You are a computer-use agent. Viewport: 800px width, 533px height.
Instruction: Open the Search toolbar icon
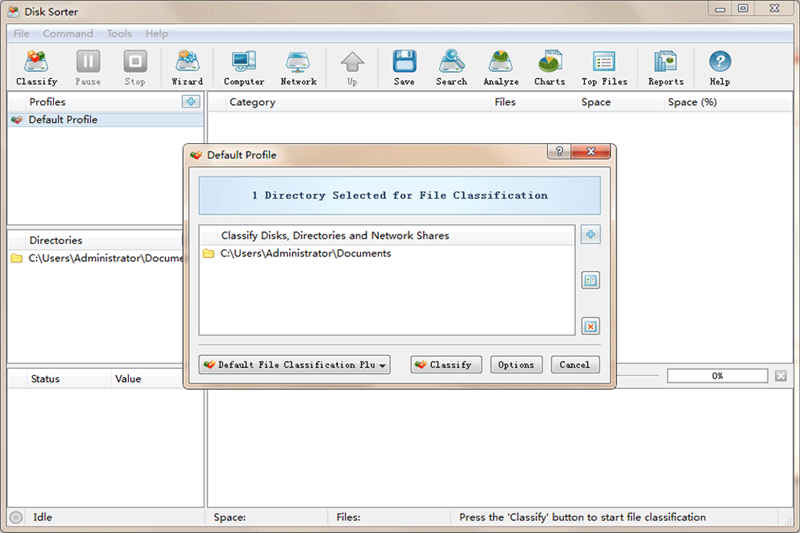(x=451, y=68)
